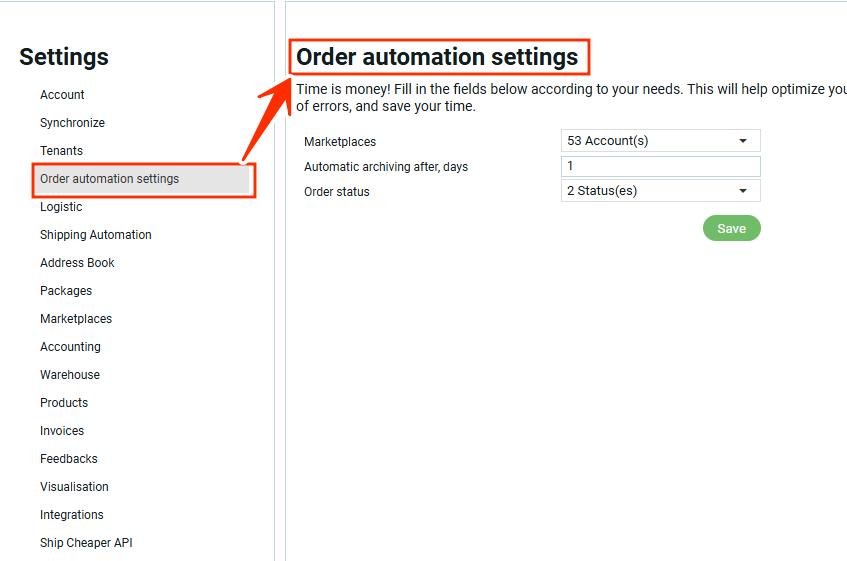The image size is (847, 561).
Task: Expand the Marketplaces 53 Account(s) dropdown
Action: tap(660, 141)
